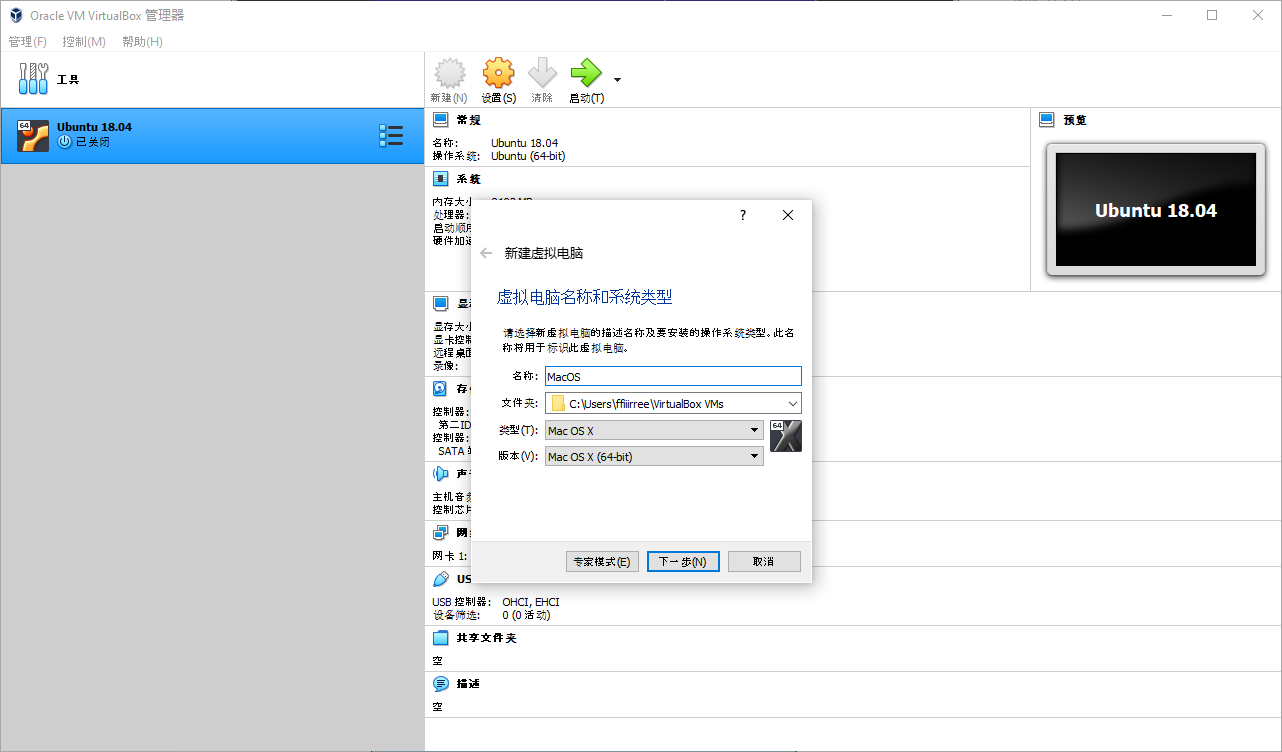Click the VirtualBox title bar app icon
Viewport: 1282px width, 752px height.
coord(16,15)
